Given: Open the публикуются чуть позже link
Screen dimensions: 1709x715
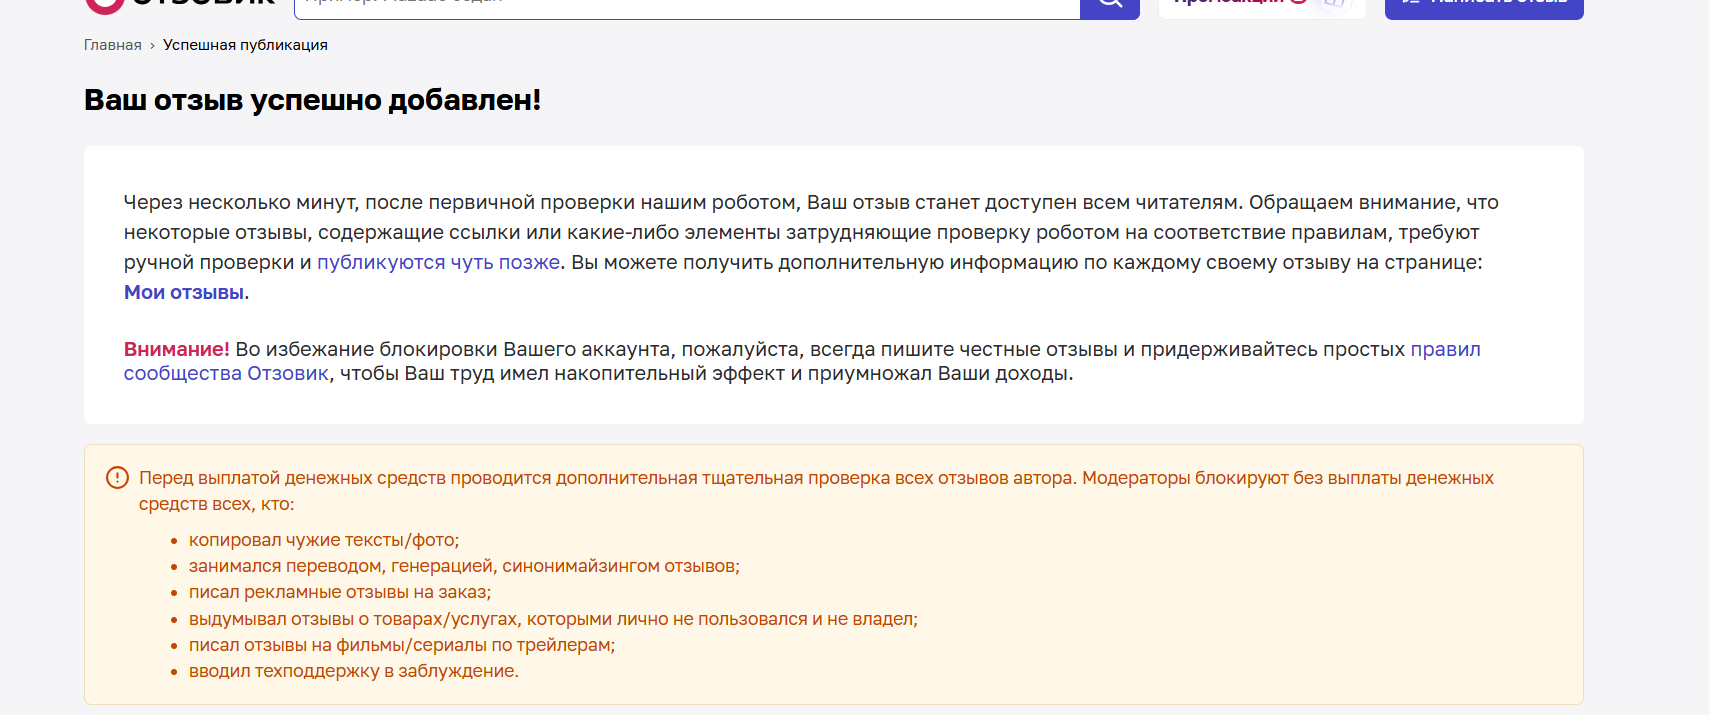Looking at the screenshot, I should [x=438, y=263].
